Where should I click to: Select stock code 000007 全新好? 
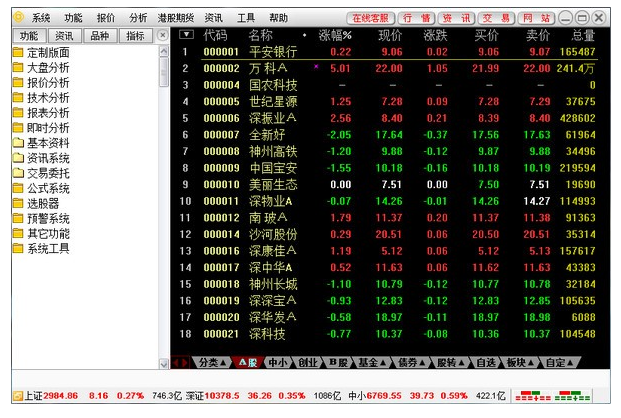[x=386, y=135]
